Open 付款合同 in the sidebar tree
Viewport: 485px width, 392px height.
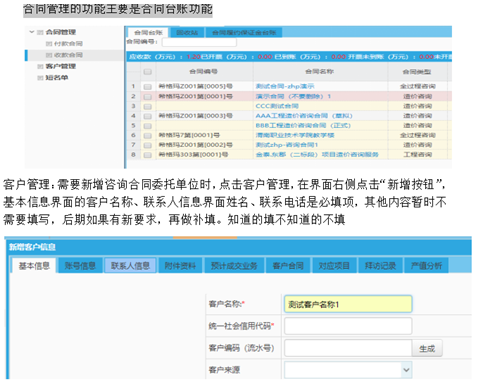pos(68,44)
